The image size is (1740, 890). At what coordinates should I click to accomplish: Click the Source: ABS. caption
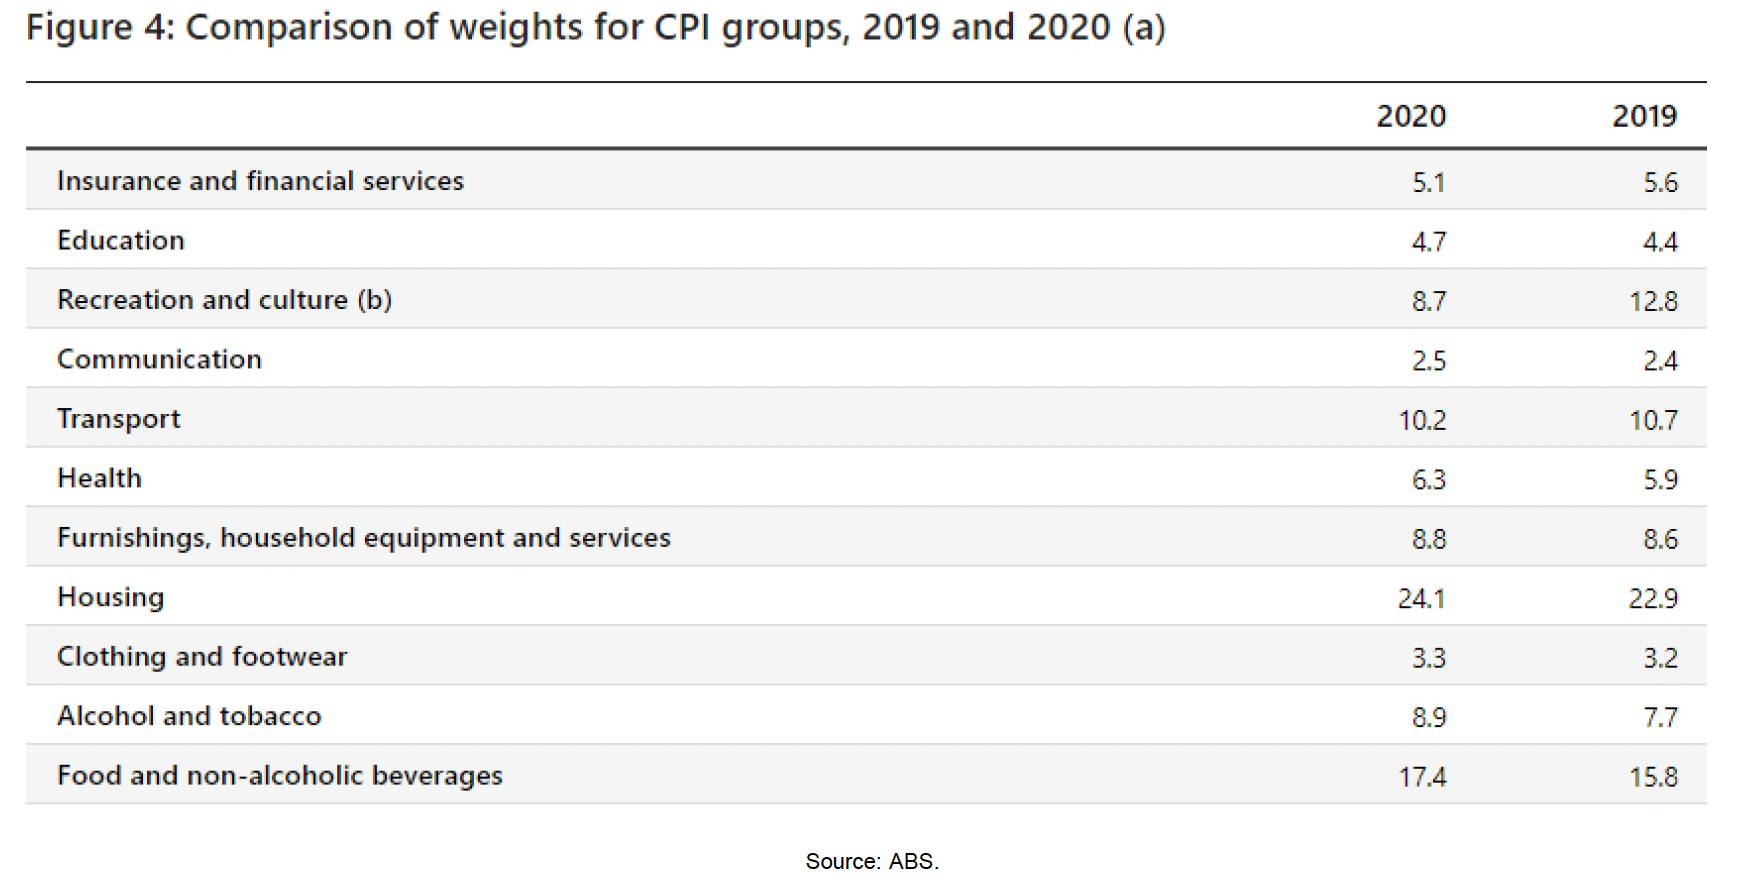coord(872,862)
